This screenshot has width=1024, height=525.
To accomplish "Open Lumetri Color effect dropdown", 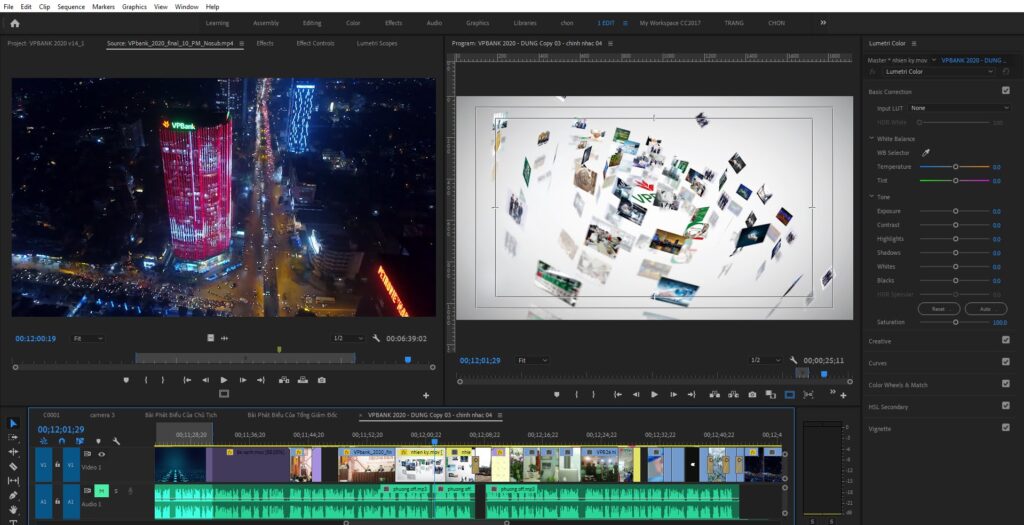I will pyautogui.click(x=939, y=71).
